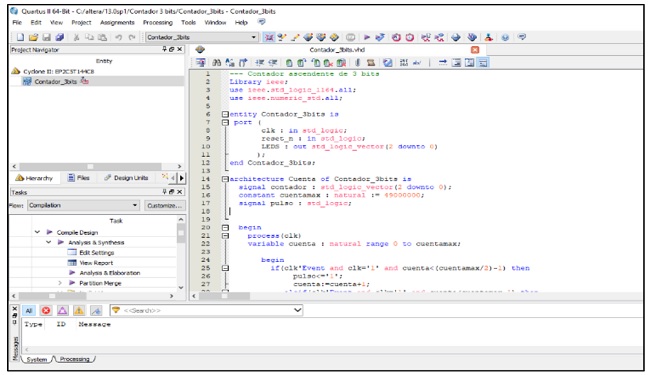Select the System messages tab
The width and height of the screenshot is (650, 375).
[x=36, y=359]
